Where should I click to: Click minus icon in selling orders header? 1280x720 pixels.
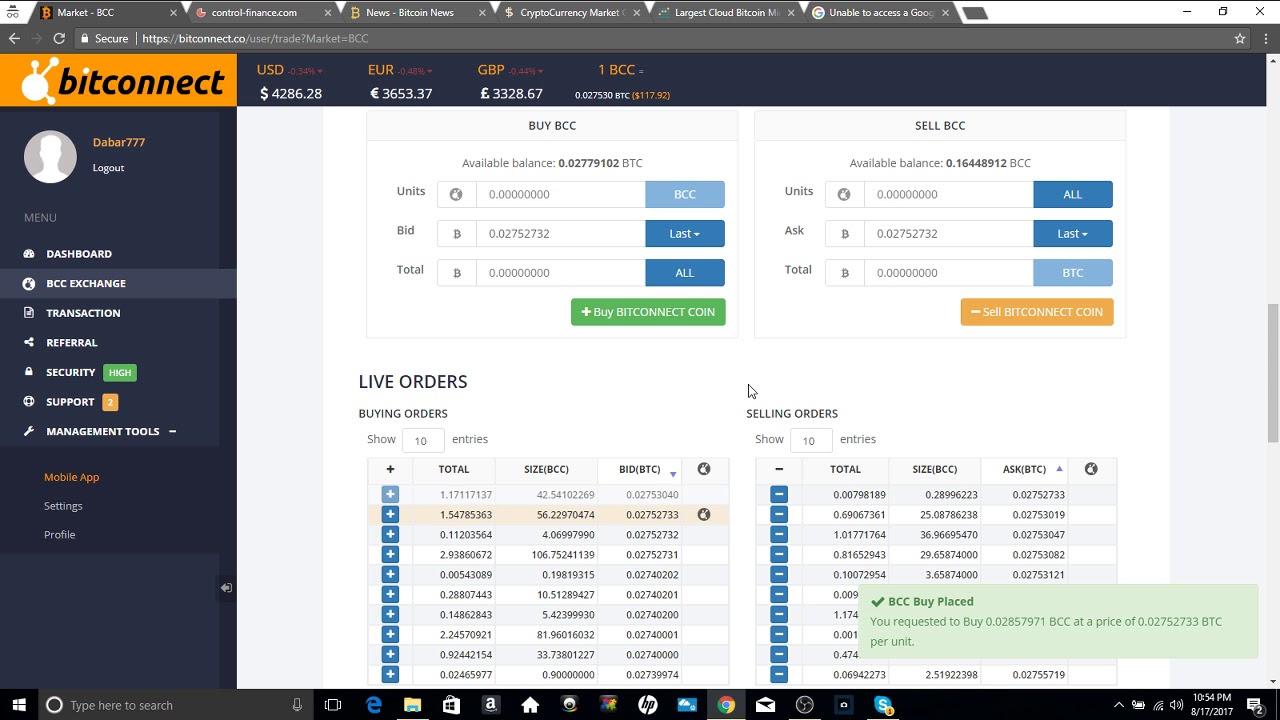point(779,469)
